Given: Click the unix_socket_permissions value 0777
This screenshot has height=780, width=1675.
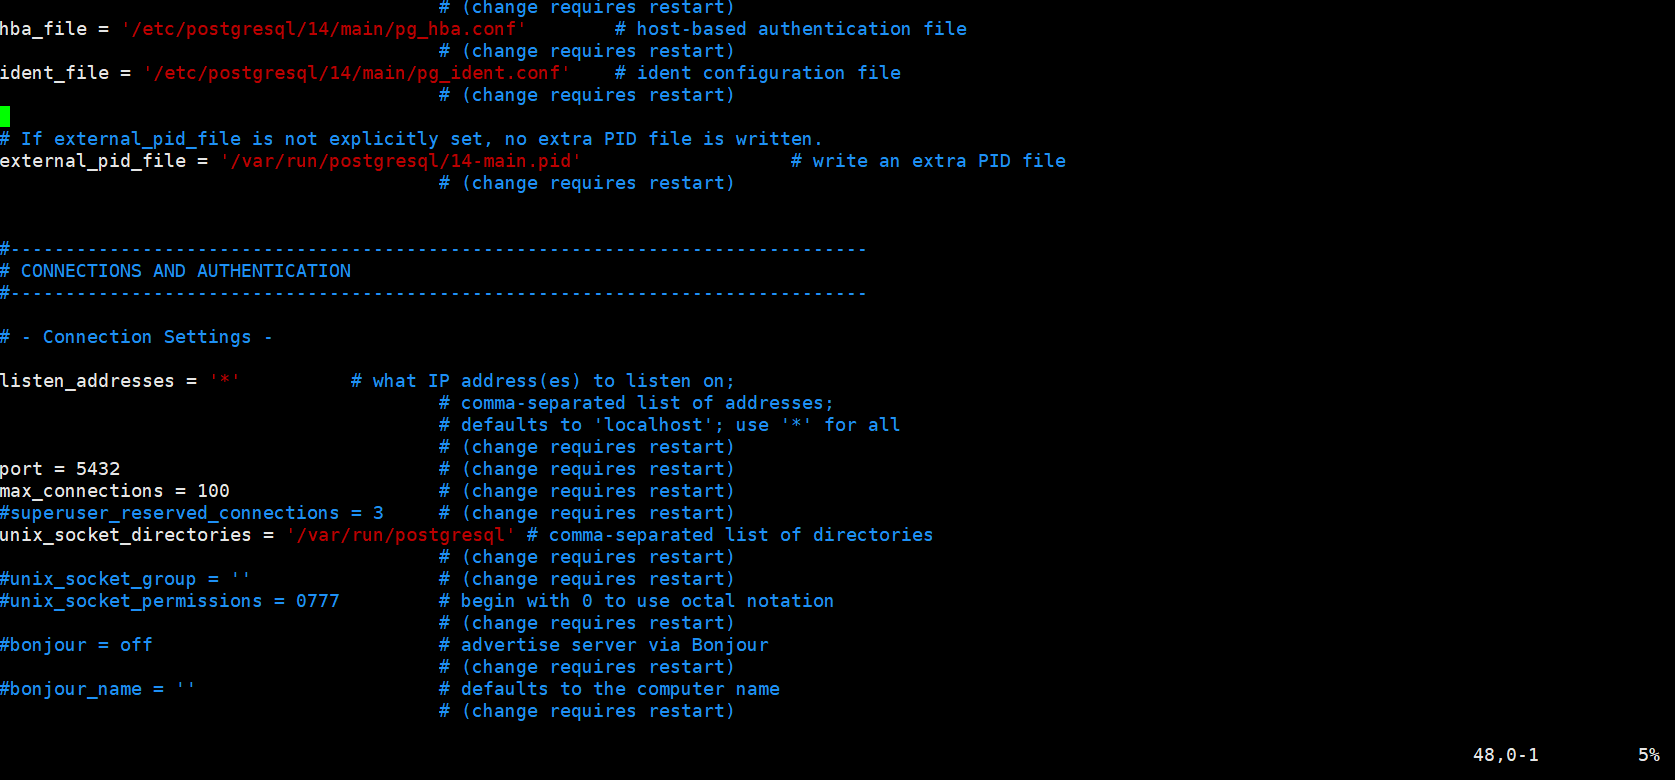Looking at the screenshot, I should tap(318, 601).
